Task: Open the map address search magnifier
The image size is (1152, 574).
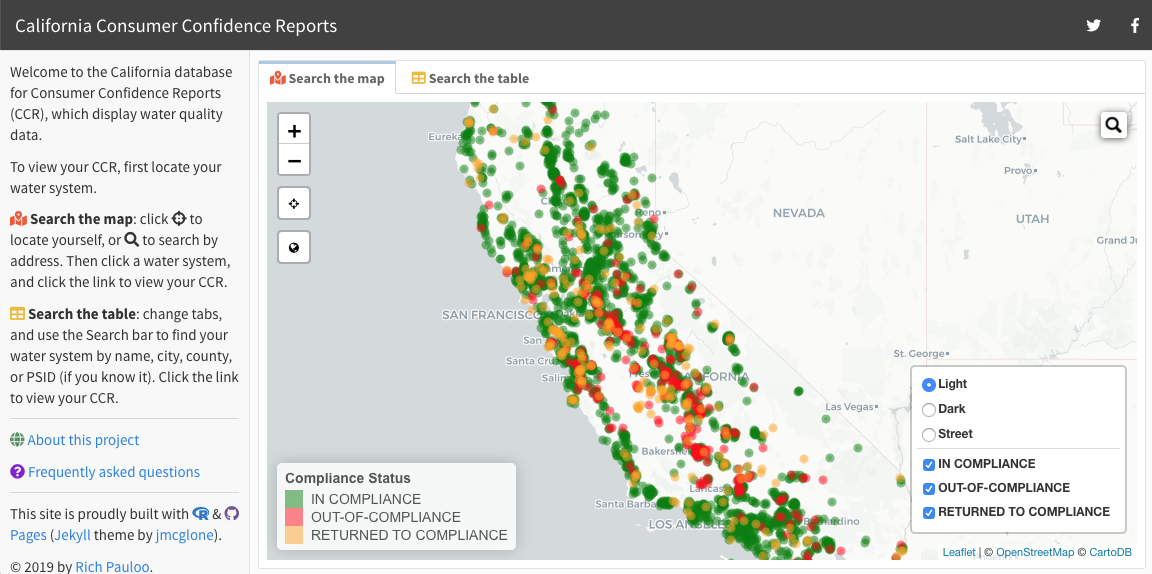Action: tap(1113, 125)
